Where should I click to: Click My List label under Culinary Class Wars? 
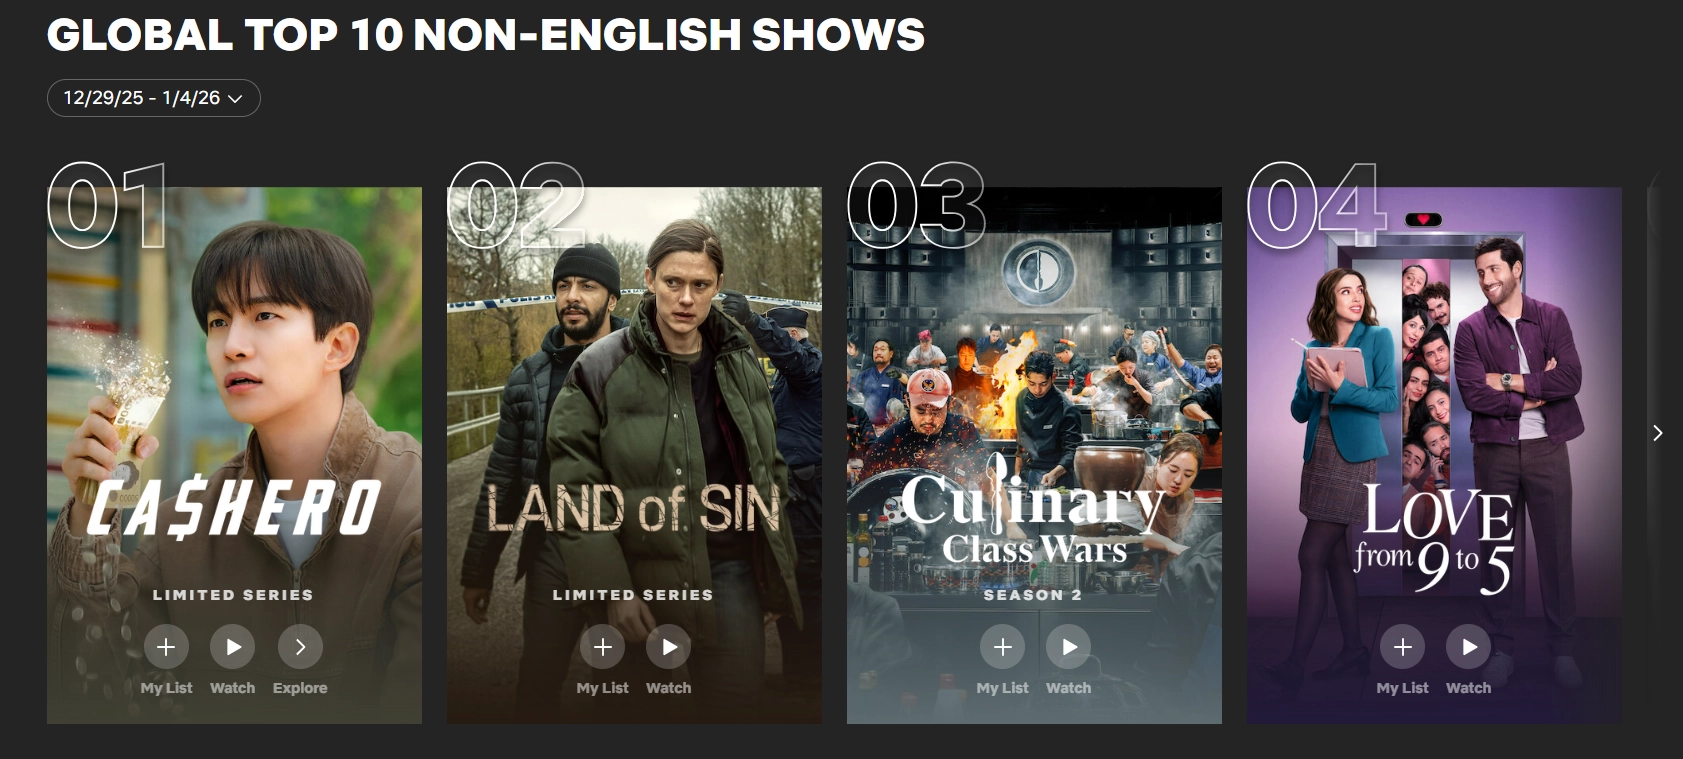(x=1003, y=688)
